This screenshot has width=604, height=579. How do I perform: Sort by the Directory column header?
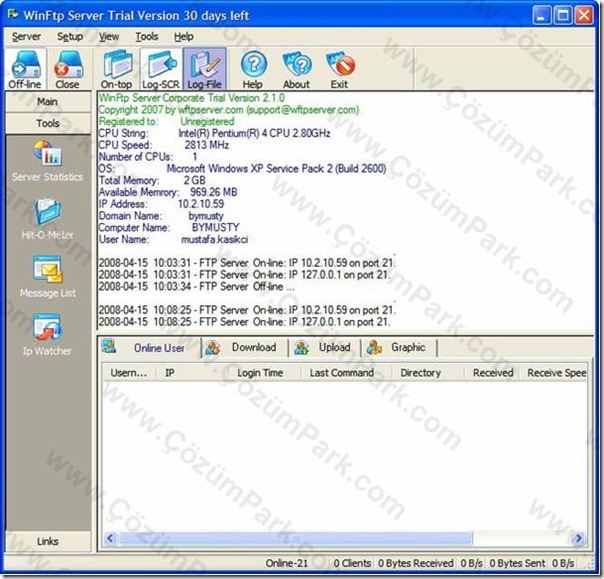pos(428,373)
